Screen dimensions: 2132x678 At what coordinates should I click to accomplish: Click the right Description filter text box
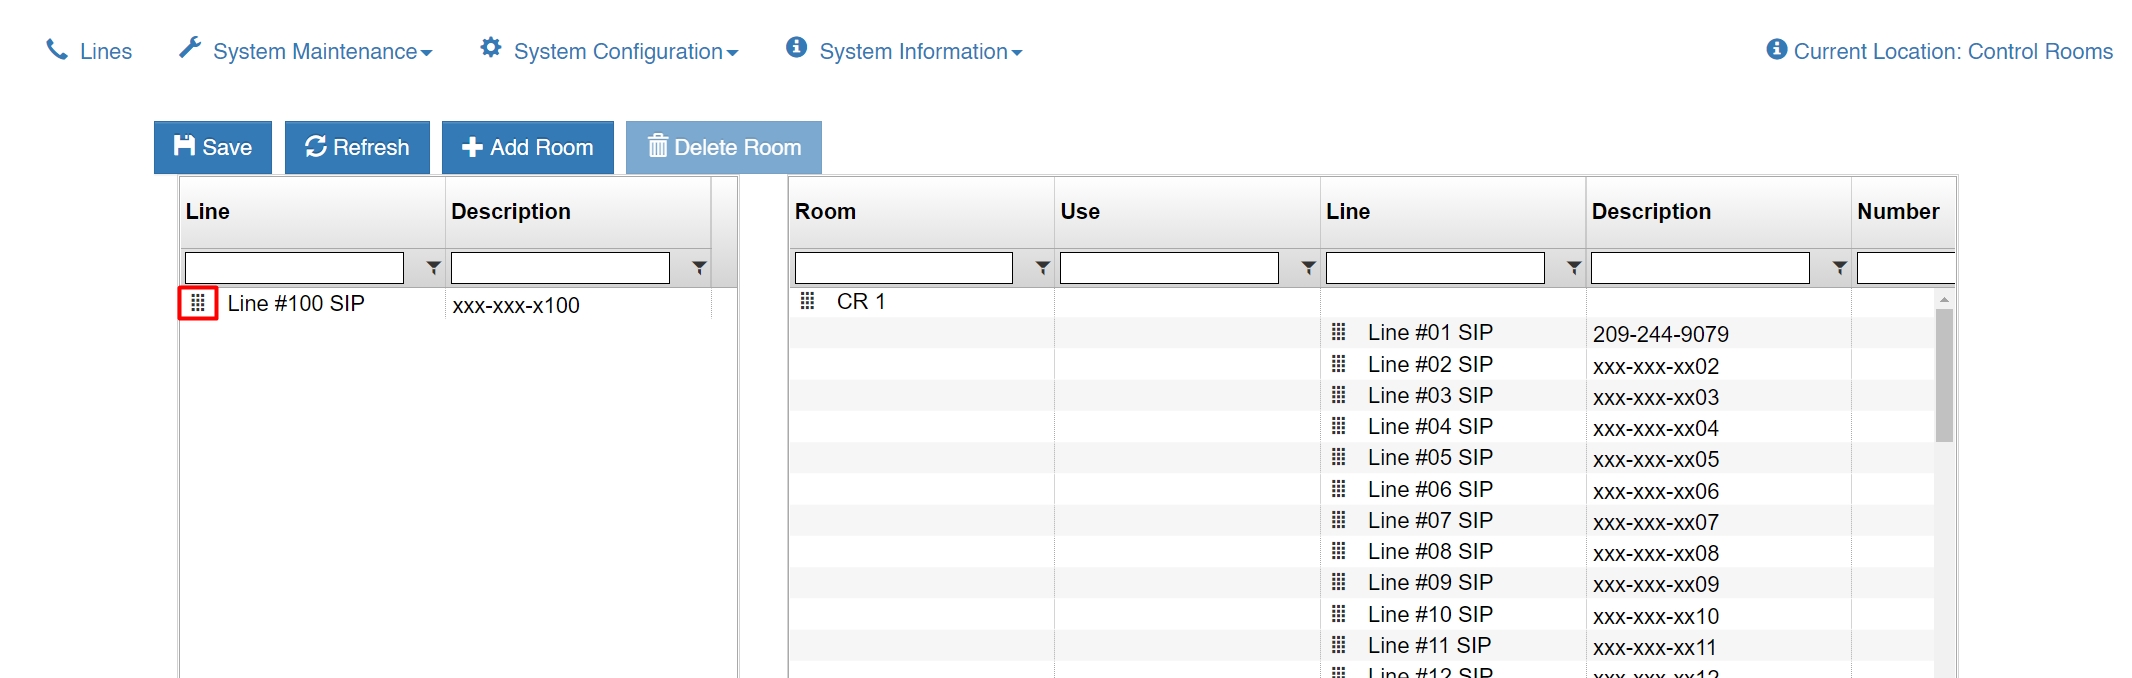1700,268
